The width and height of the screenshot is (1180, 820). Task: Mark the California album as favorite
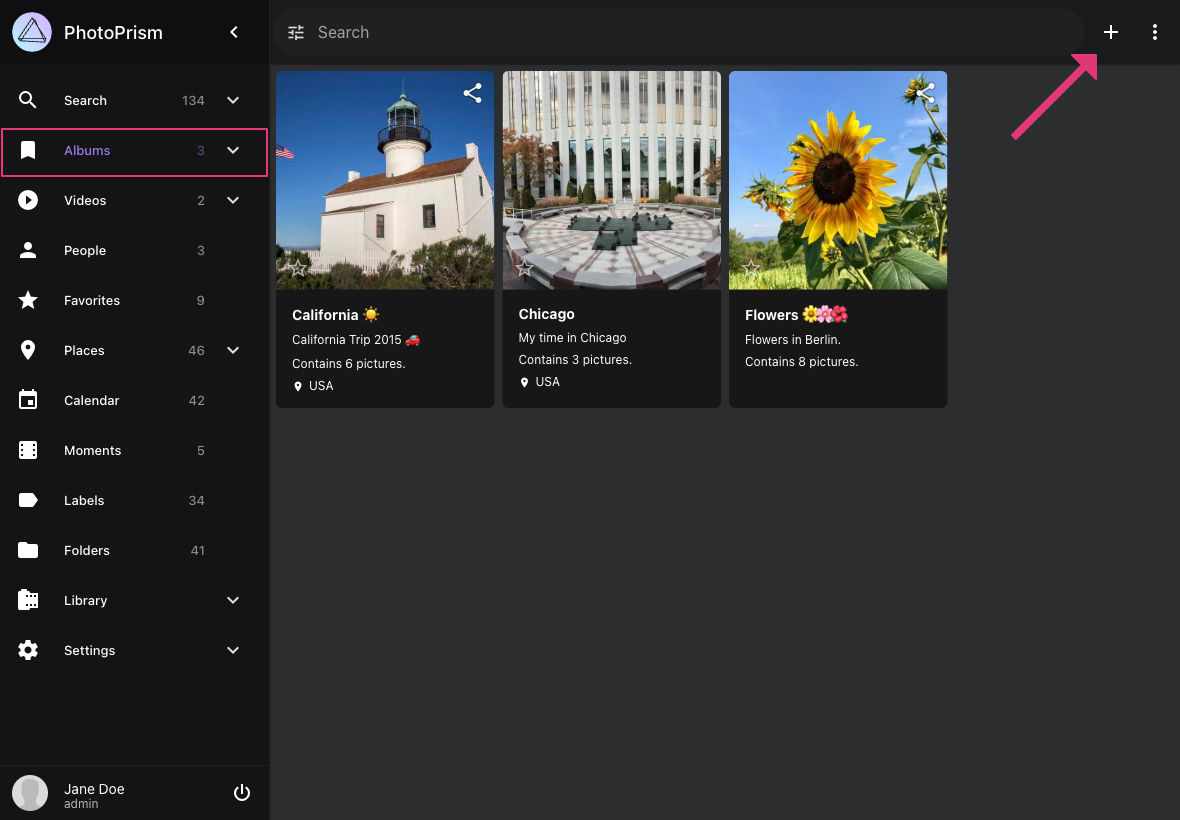coord(297,268)
